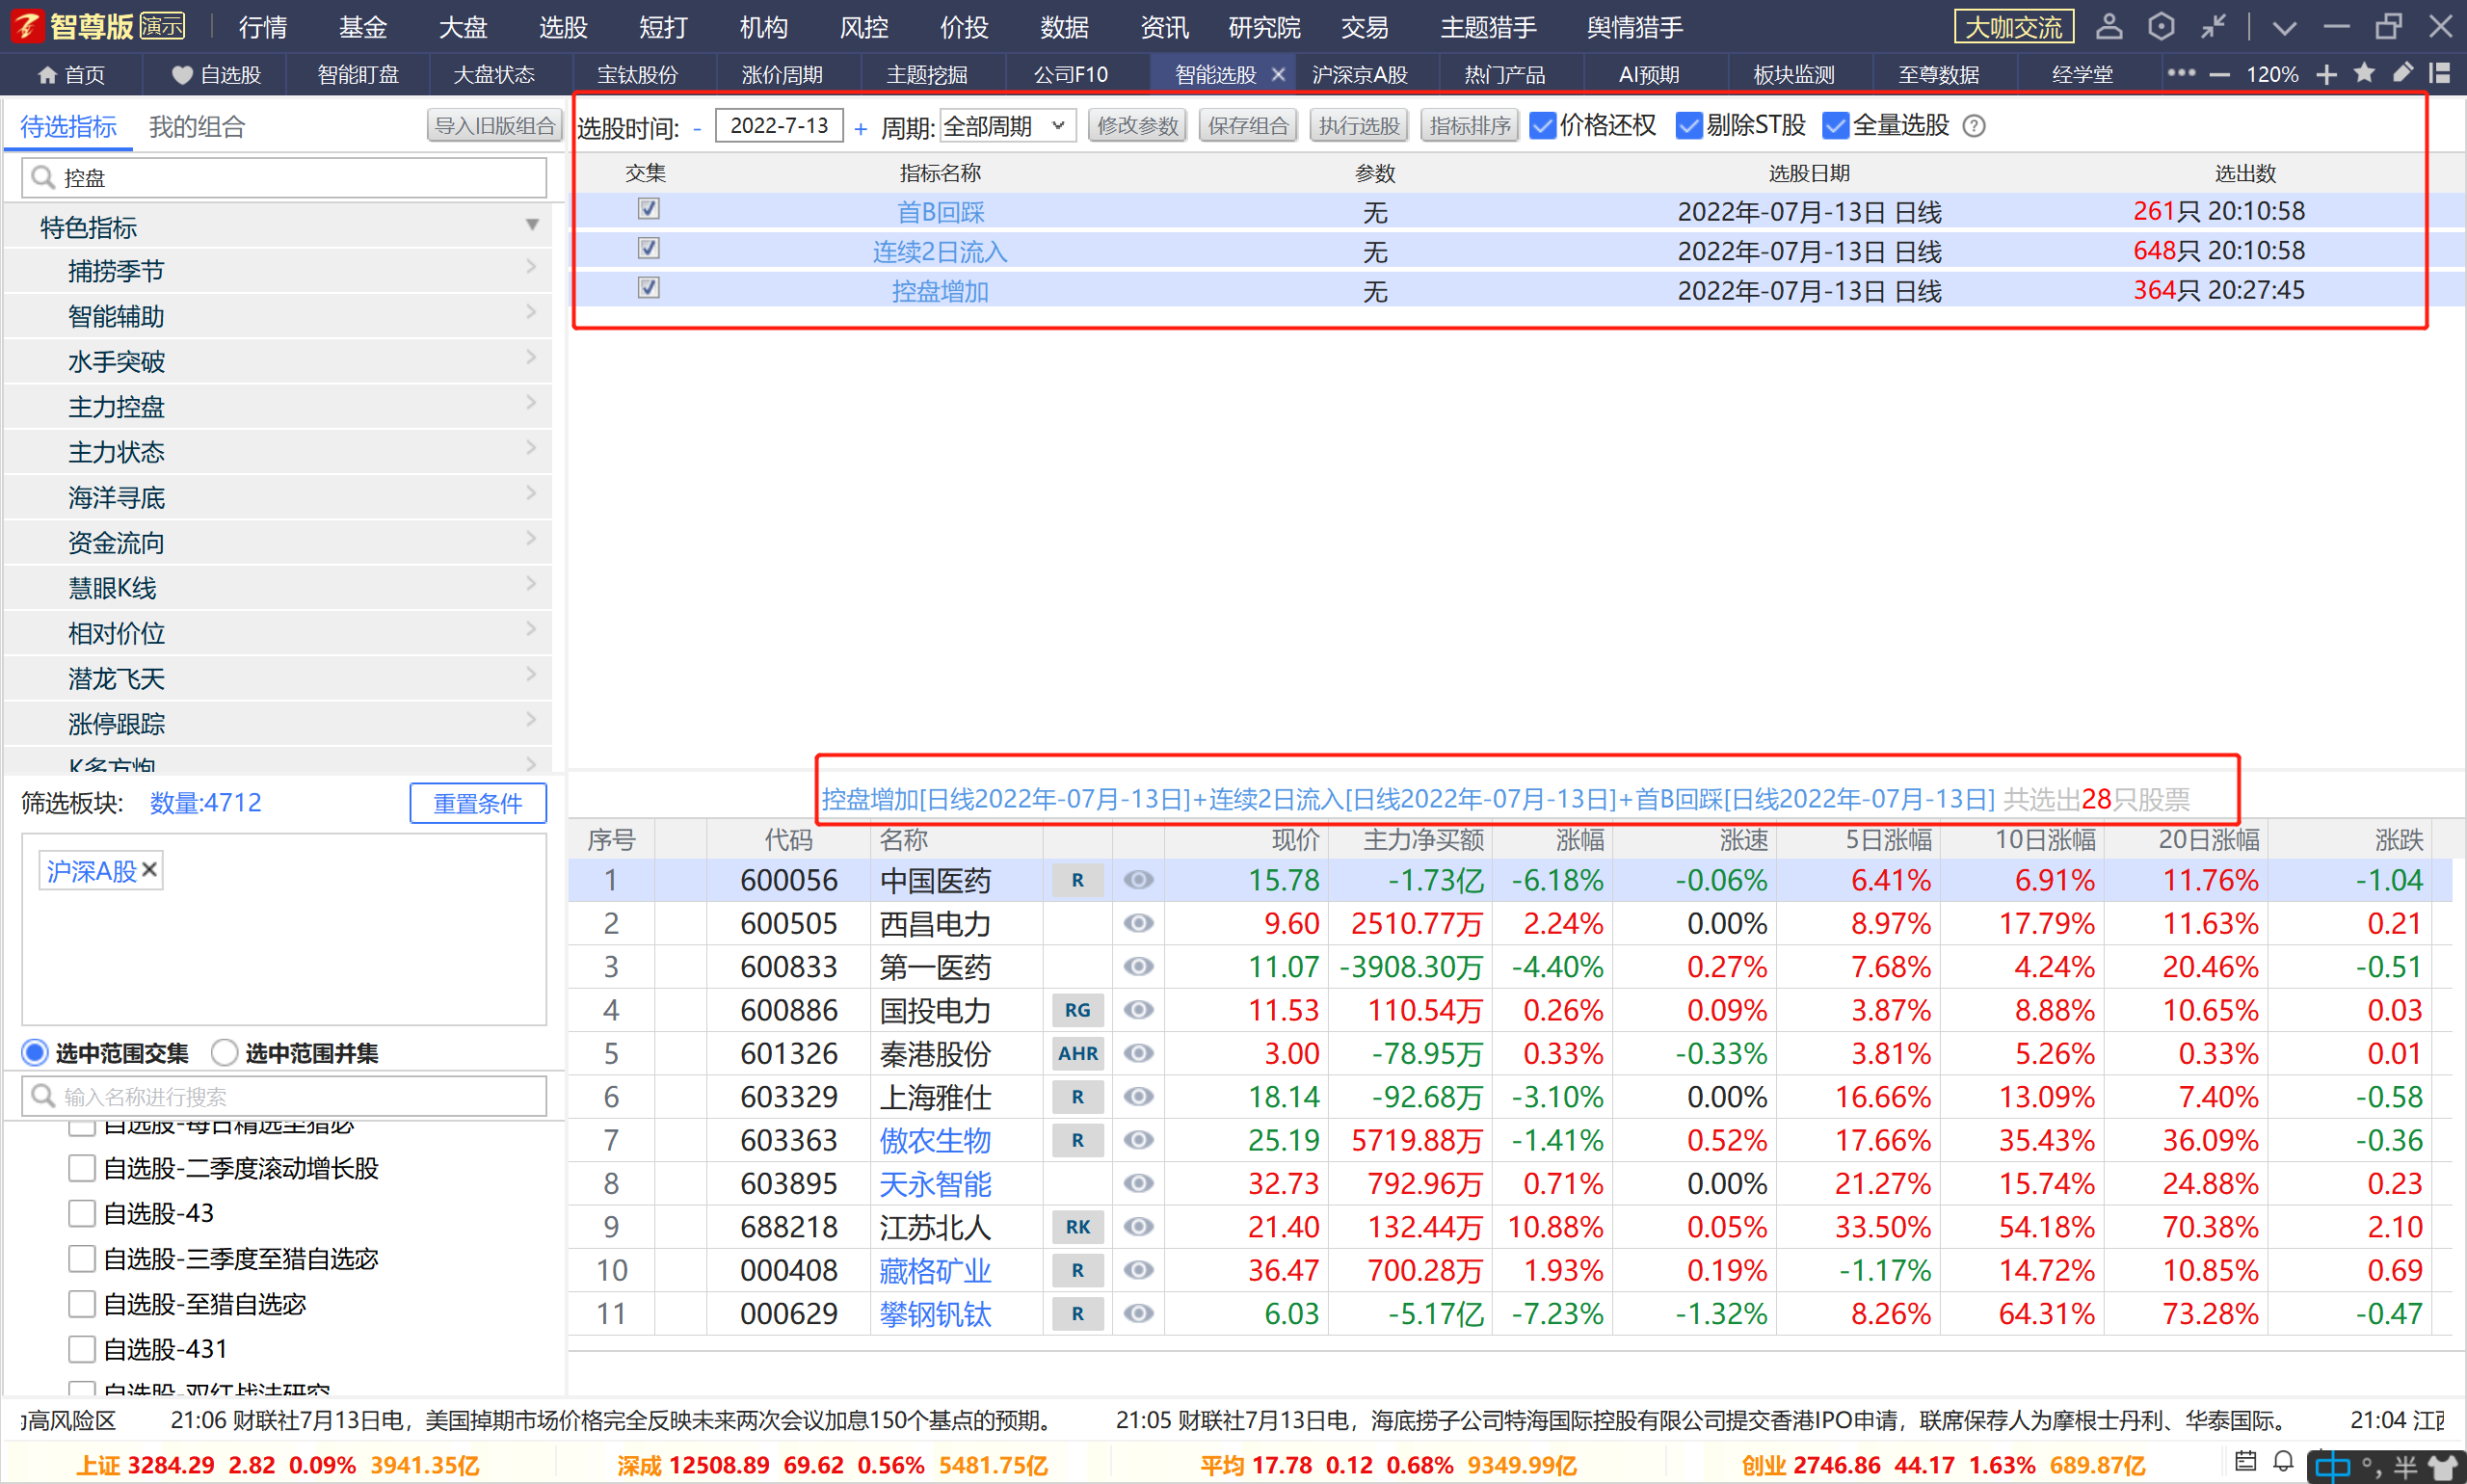Viewport: 2467px width, 1484px height.
Task: Click the bell notification icon in status bar
Action: pyautogui.click(x=2283, y=1461)
